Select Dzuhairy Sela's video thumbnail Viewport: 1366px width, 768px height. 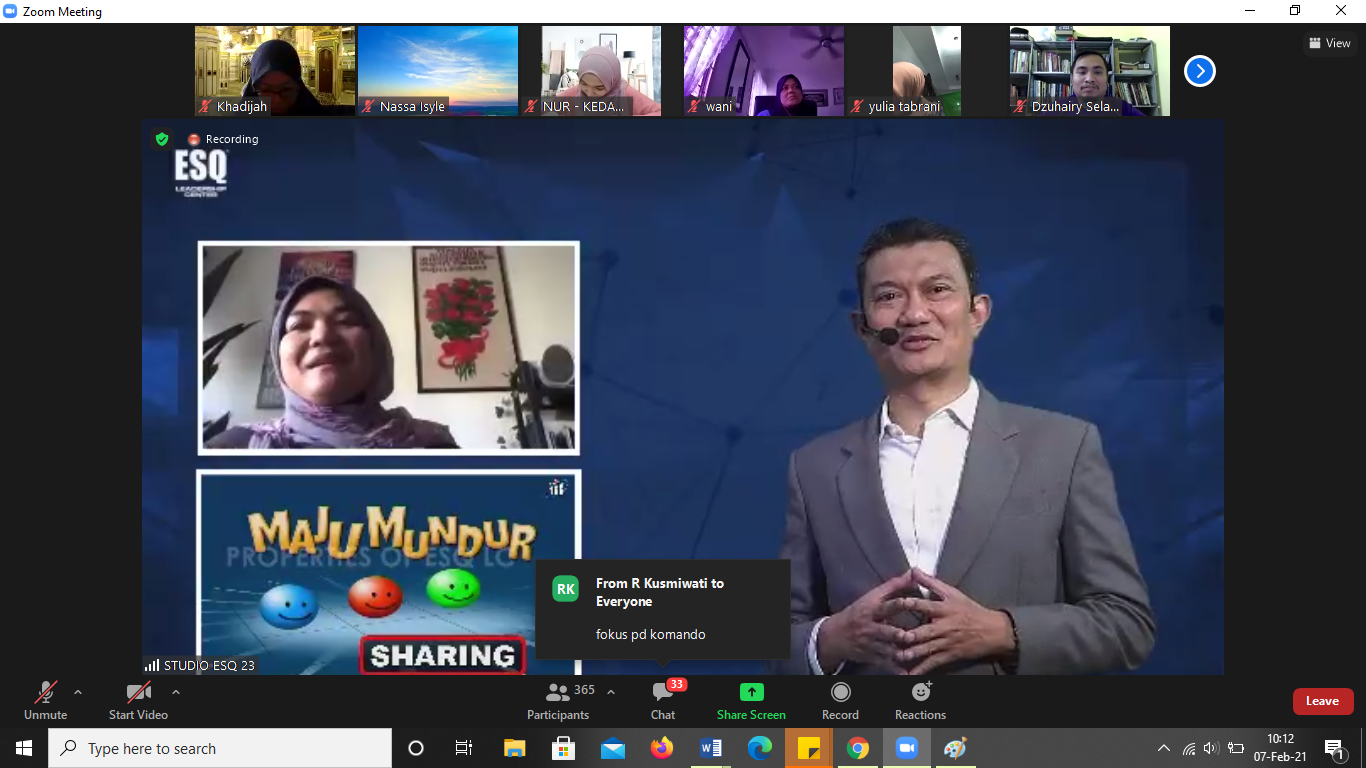point(1089,70)
